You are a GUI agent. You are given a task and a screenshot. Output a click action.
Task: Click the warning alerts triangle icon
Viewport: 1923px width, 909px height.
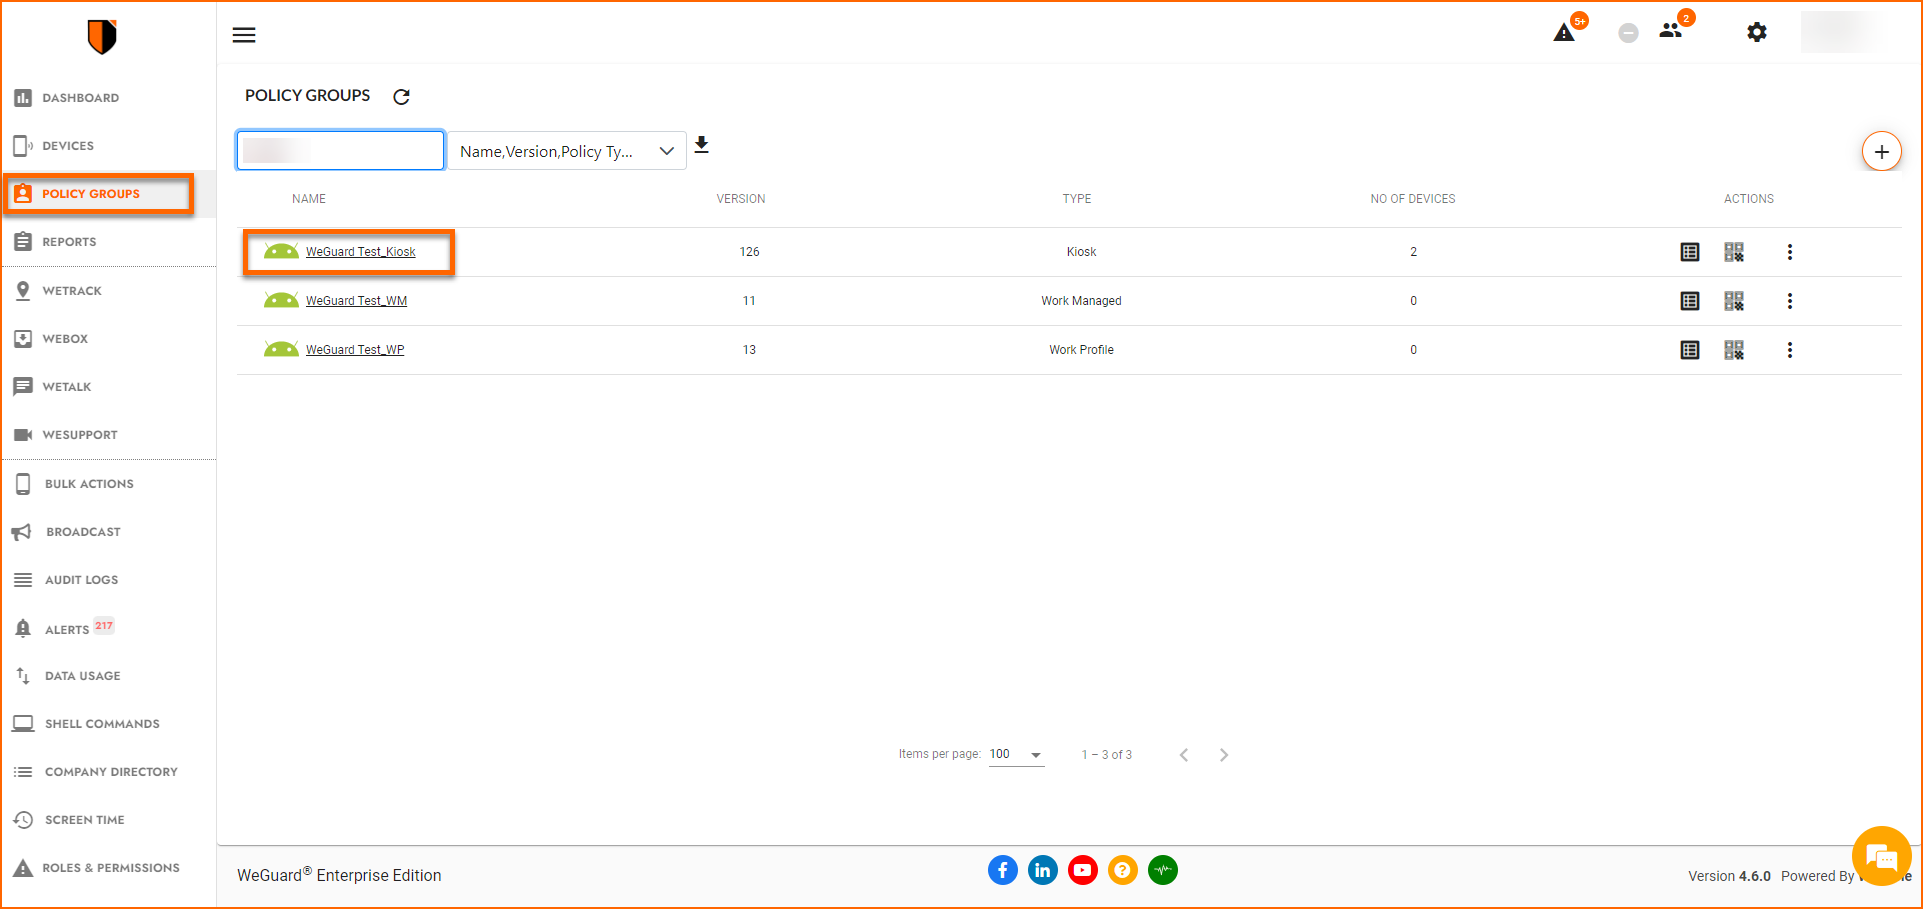1564,33
